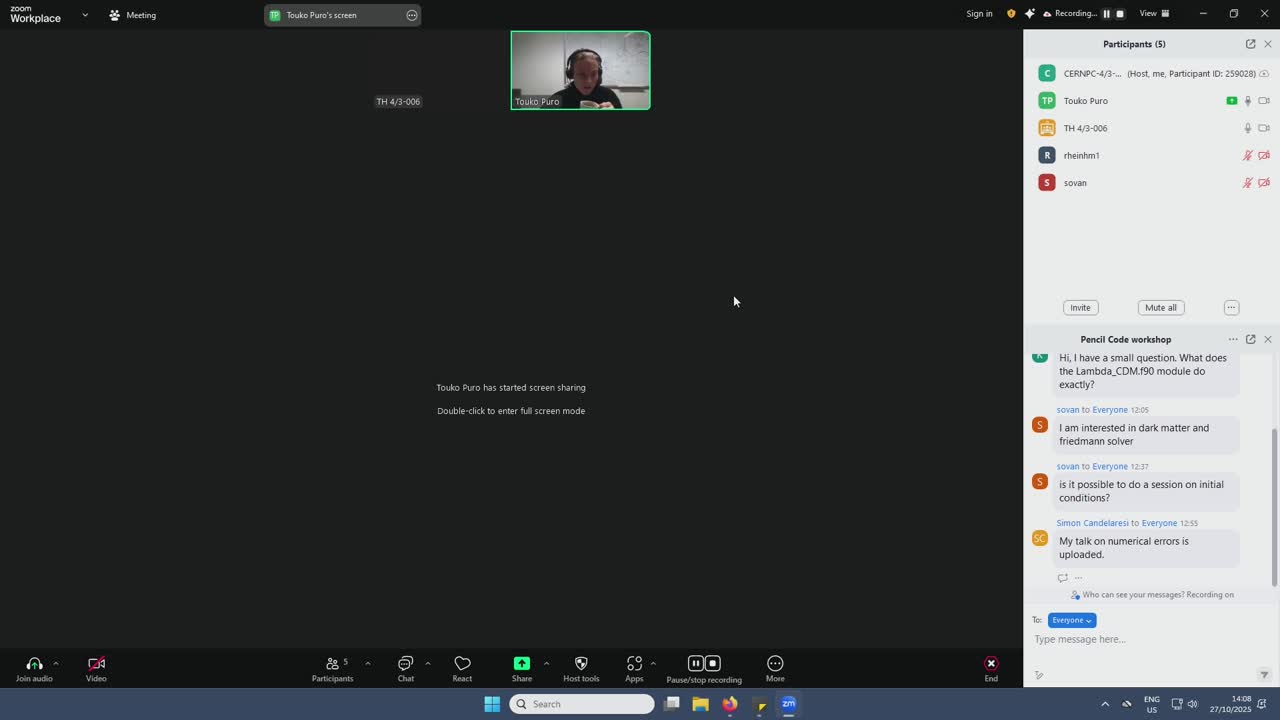Screen dimensions: 1280x720
Task: Click the red End meeting icon
Action: tap(991, 664)
